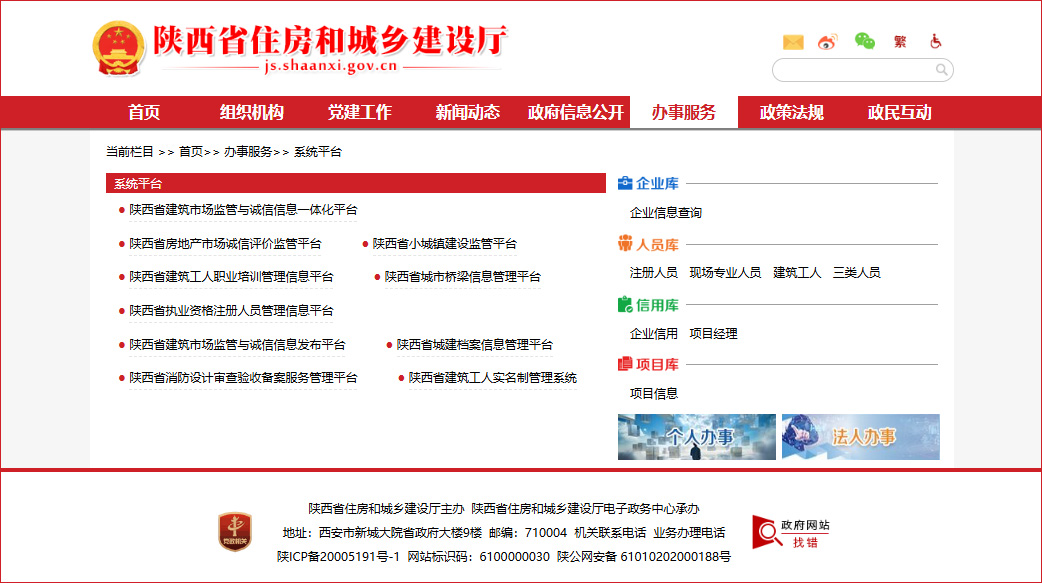Open the 法人办事 banner image

point(861,437)
